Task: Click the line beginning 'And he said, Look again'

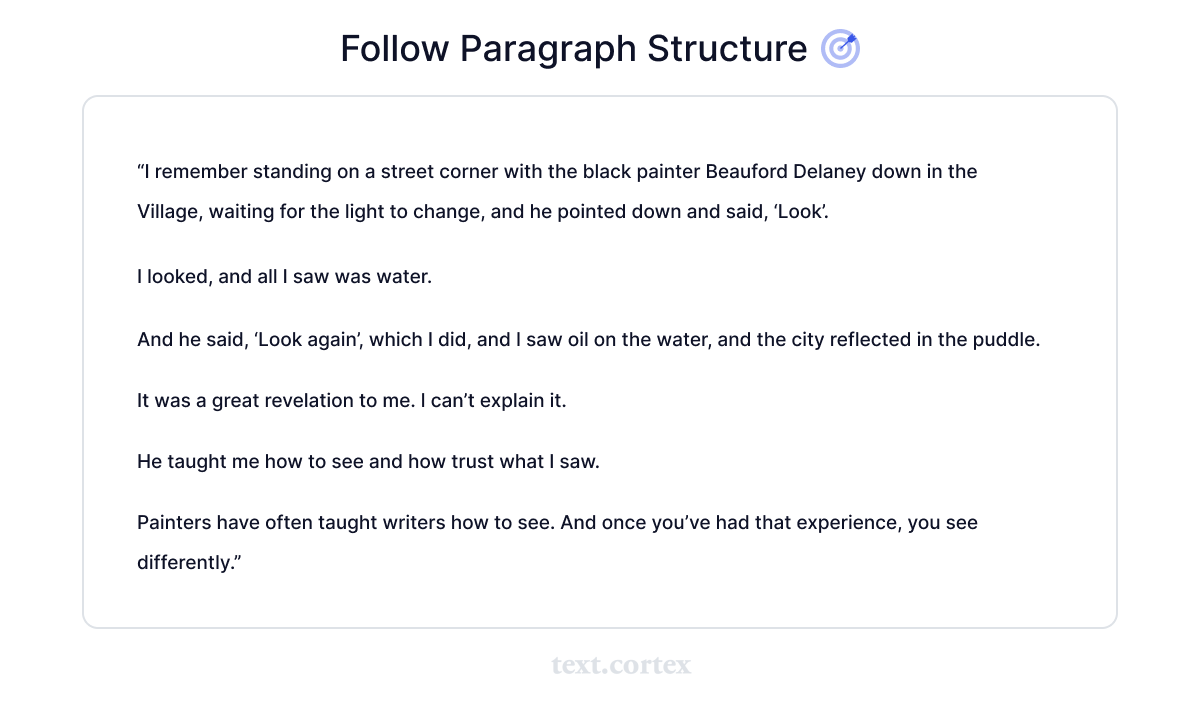Action: [x=589, y=340]
